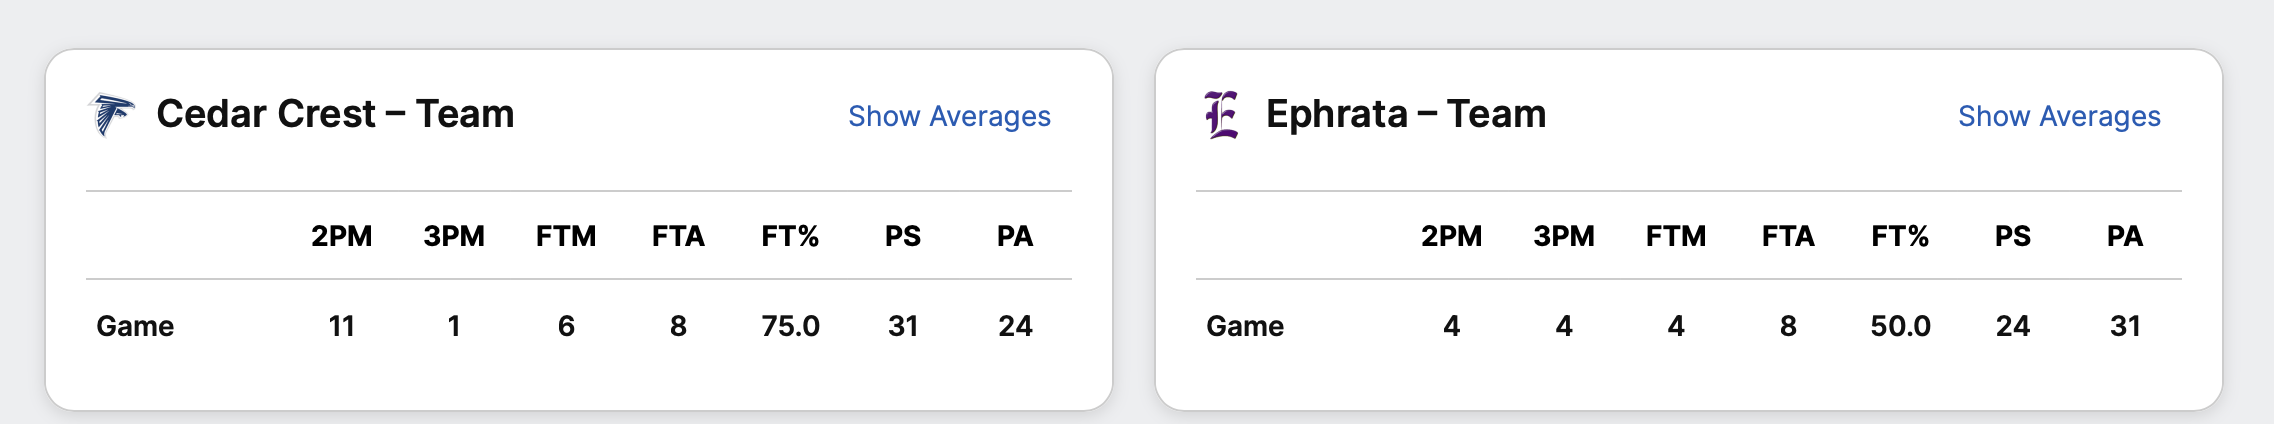The height and width of the screenshot is (424, 2274).
Task: Click Cedar Crest's points scored value 31
Action: [903, 326]
